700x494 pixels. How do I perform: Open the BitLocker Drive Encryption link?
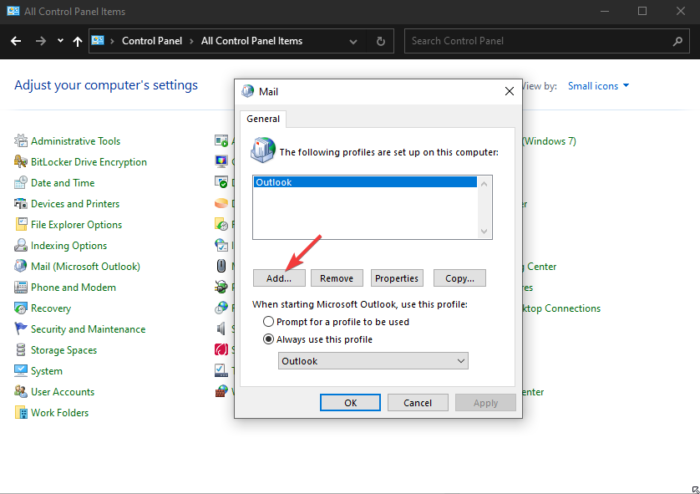click(x=88, y=162)
